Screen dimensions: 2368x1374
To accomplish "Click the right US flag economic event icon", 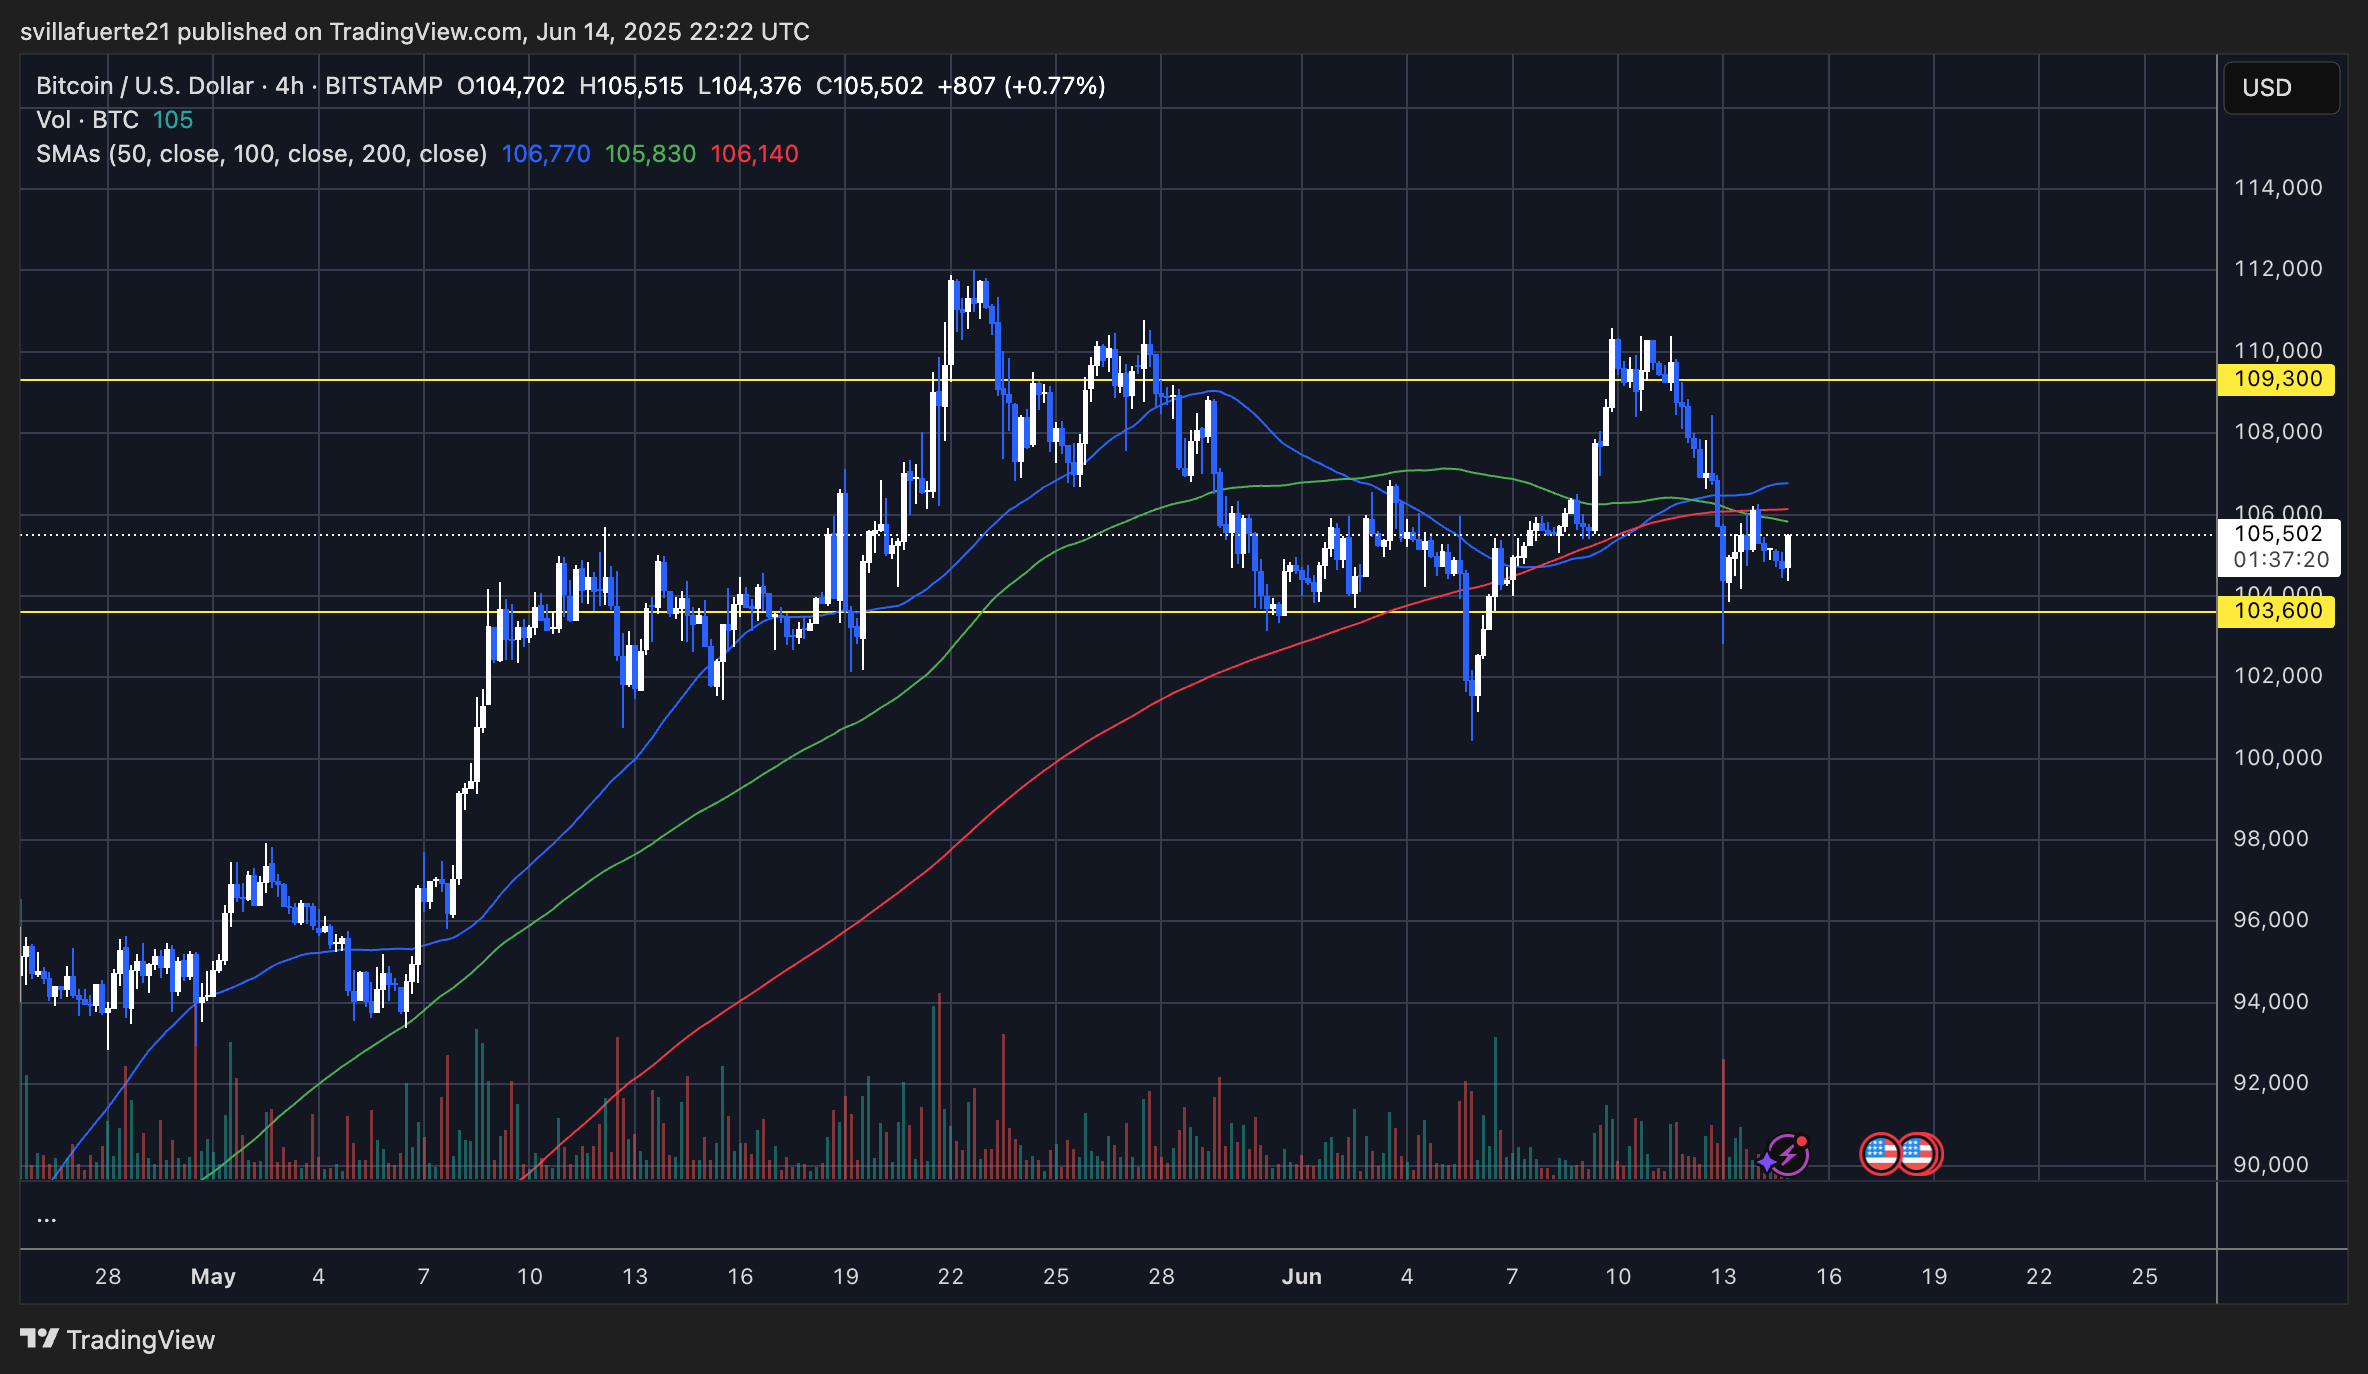I will tap(1918, 1154).
